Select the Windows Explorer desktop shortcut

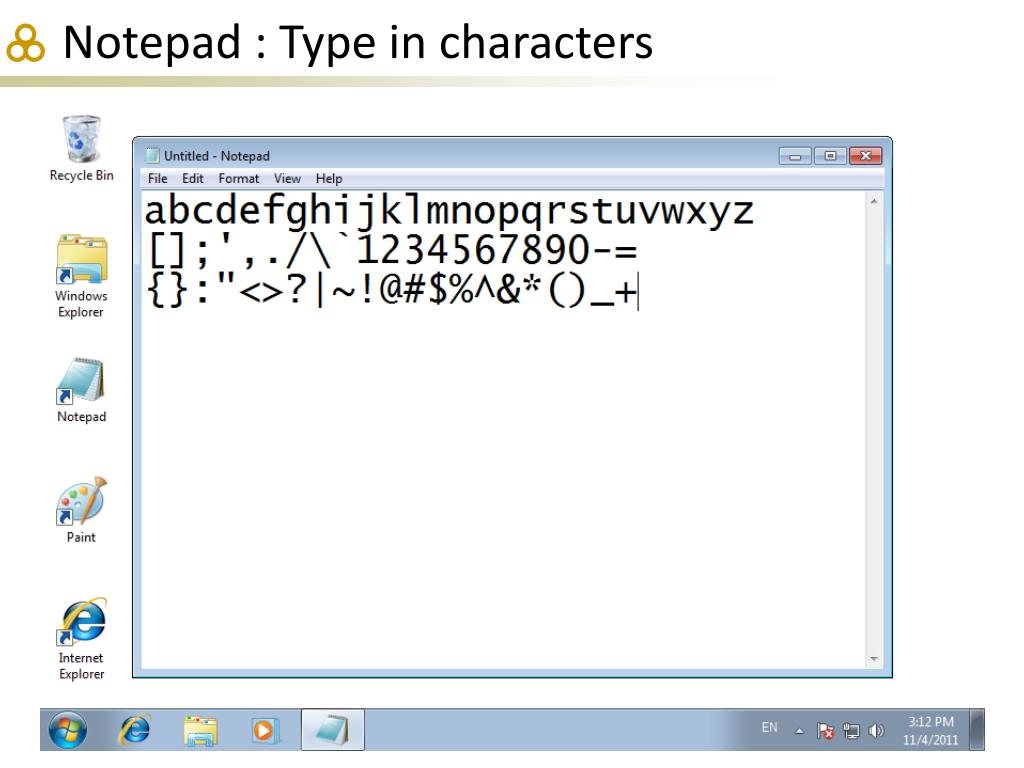81,276
